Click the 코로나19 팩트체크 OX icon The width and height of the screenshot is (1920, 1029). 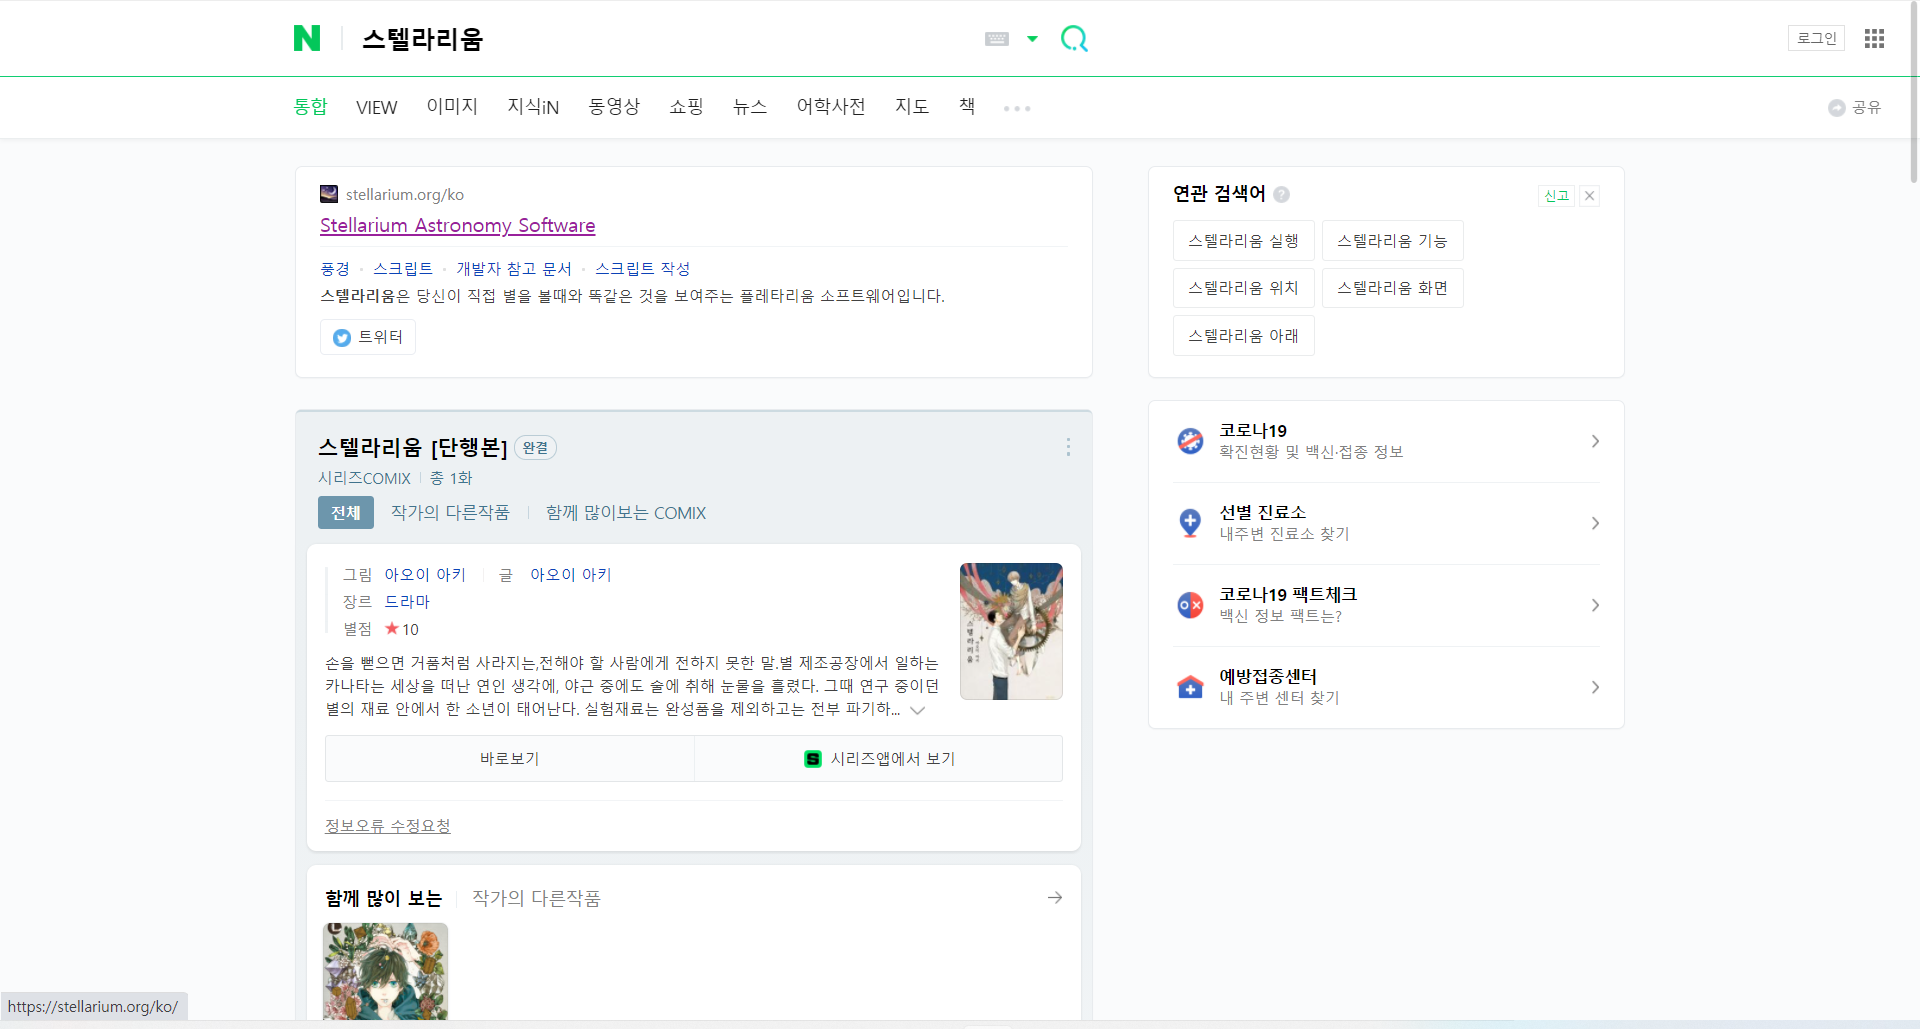click(1190, 605)
